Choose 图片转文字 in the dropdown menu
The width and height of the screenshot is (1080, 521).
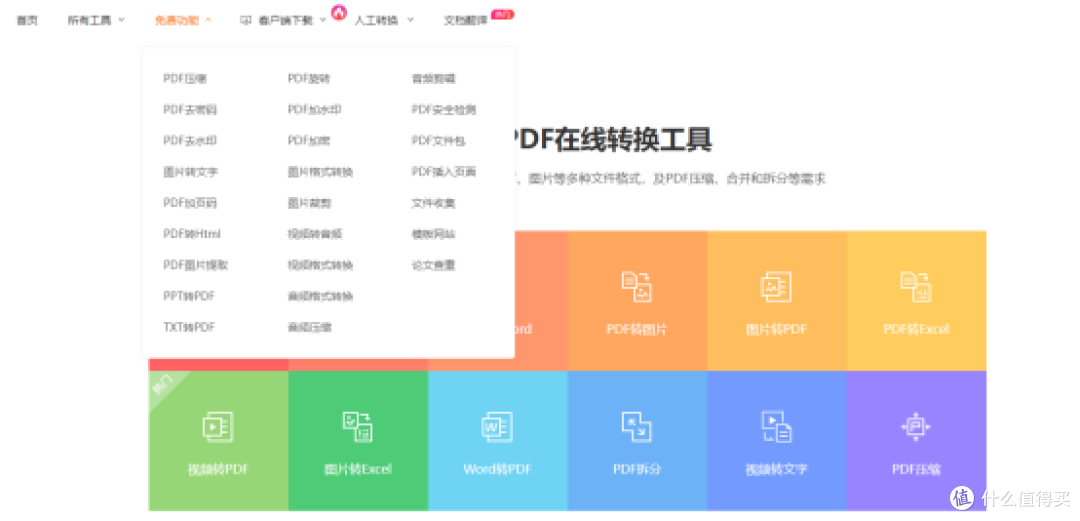pyautogui.click(x=191, y=172)
